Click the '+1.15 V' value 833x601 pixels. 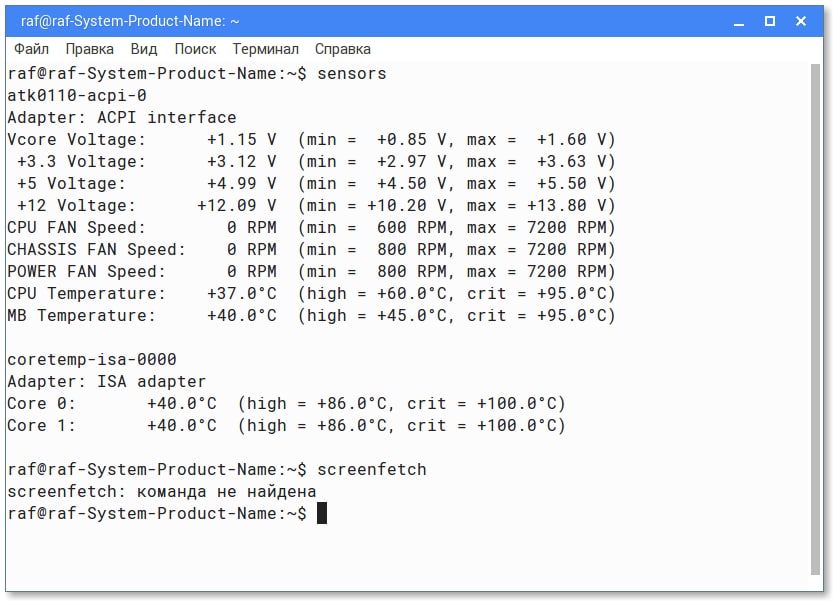pos(242,139)
